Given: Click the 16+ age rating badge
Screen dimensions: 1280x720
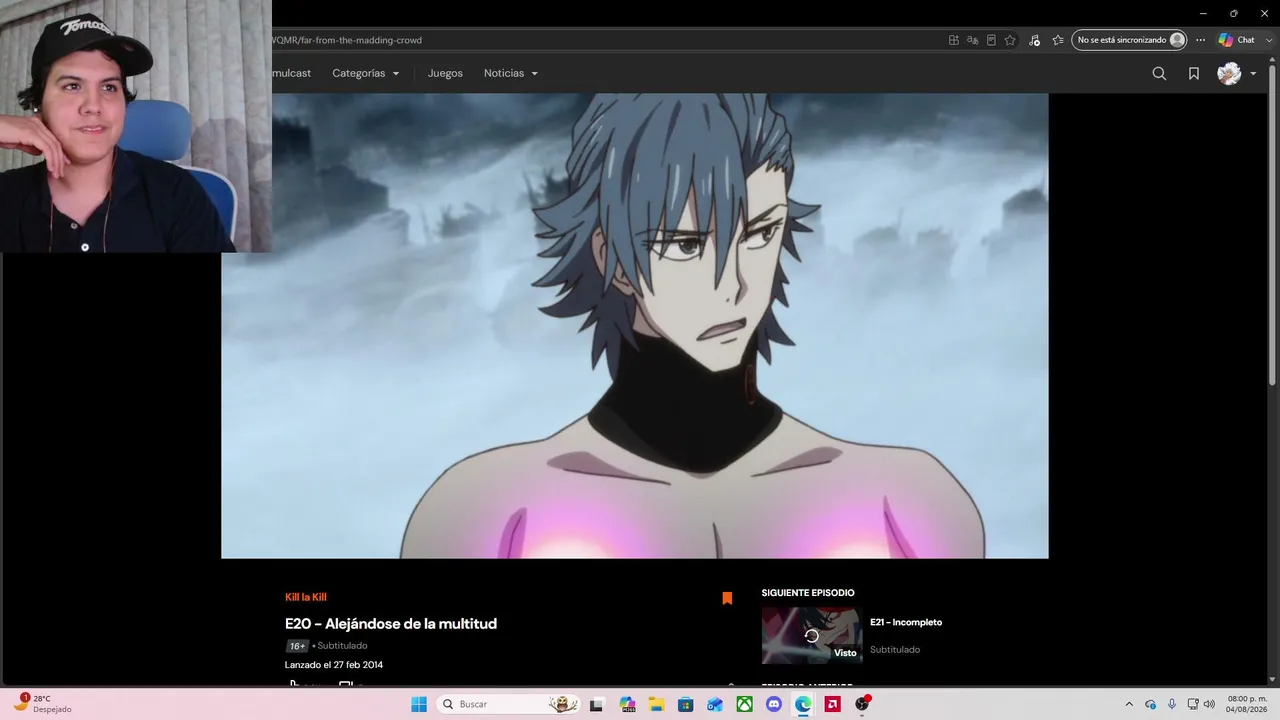Looking at the screenshot, I should [297, 646].
